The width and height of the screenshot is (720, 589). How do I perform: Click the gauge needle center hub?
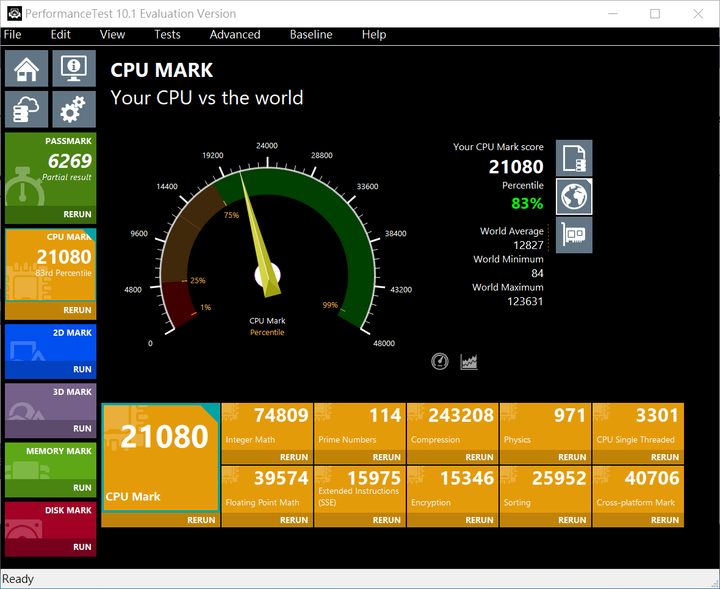(x=267, y=275)
